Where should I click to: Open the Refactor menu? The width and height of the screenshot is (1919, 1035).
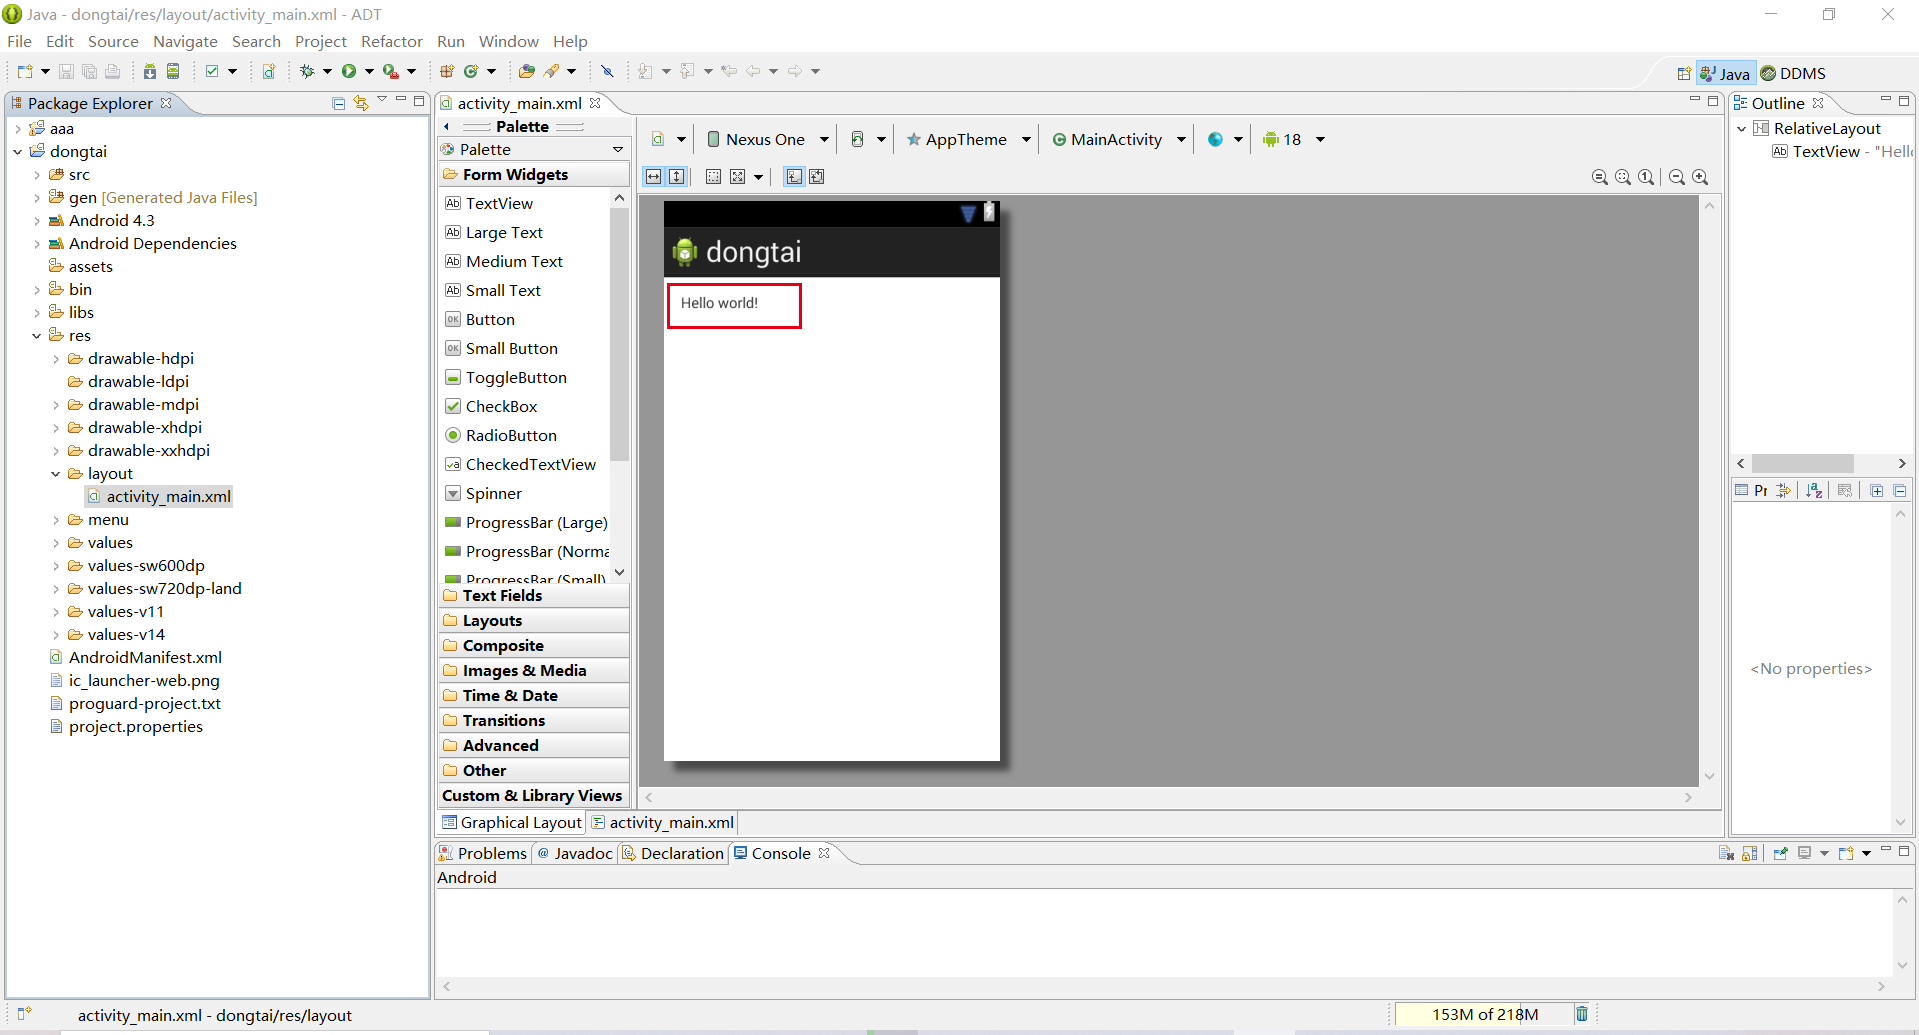[391, 41]
